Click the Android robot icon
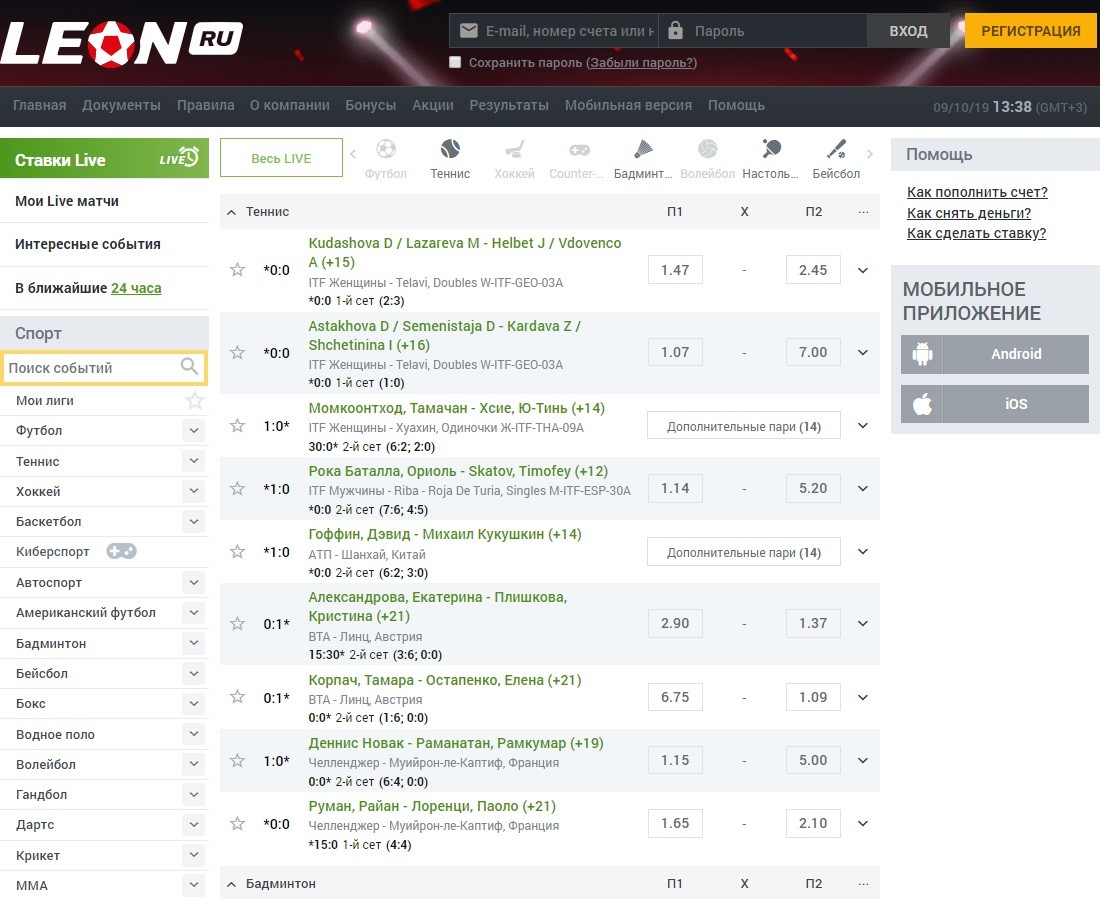Image resolution: width=1100 pixels, height=899 pixels. 922,354
